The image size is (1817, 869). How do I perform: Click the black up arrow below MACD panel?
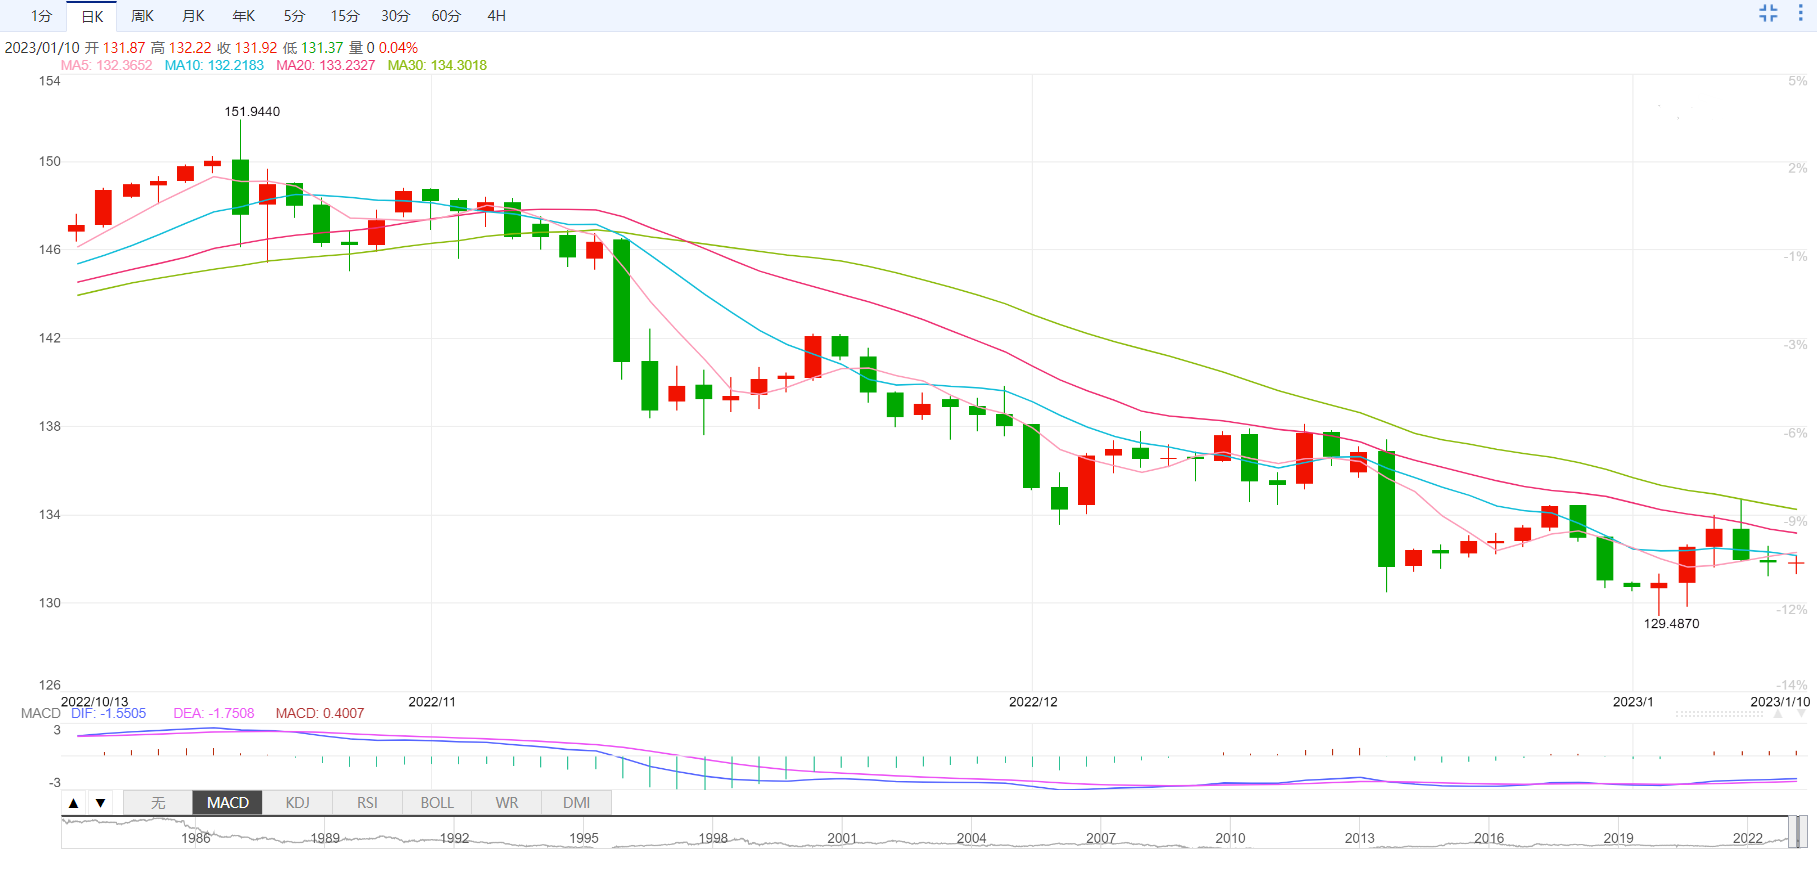pyautogui.click(x=74, y=803)
